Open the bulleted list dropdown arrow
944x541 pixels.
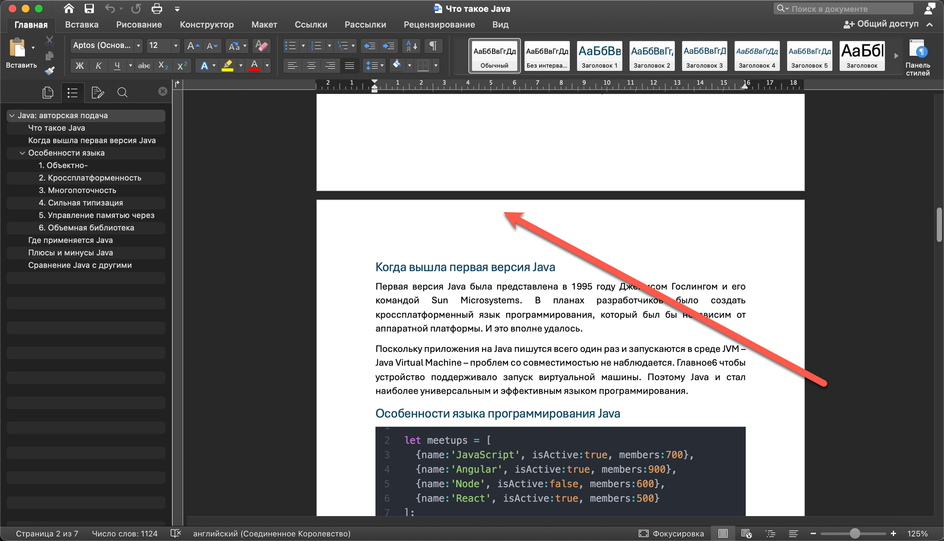click(x=303, y=46)
